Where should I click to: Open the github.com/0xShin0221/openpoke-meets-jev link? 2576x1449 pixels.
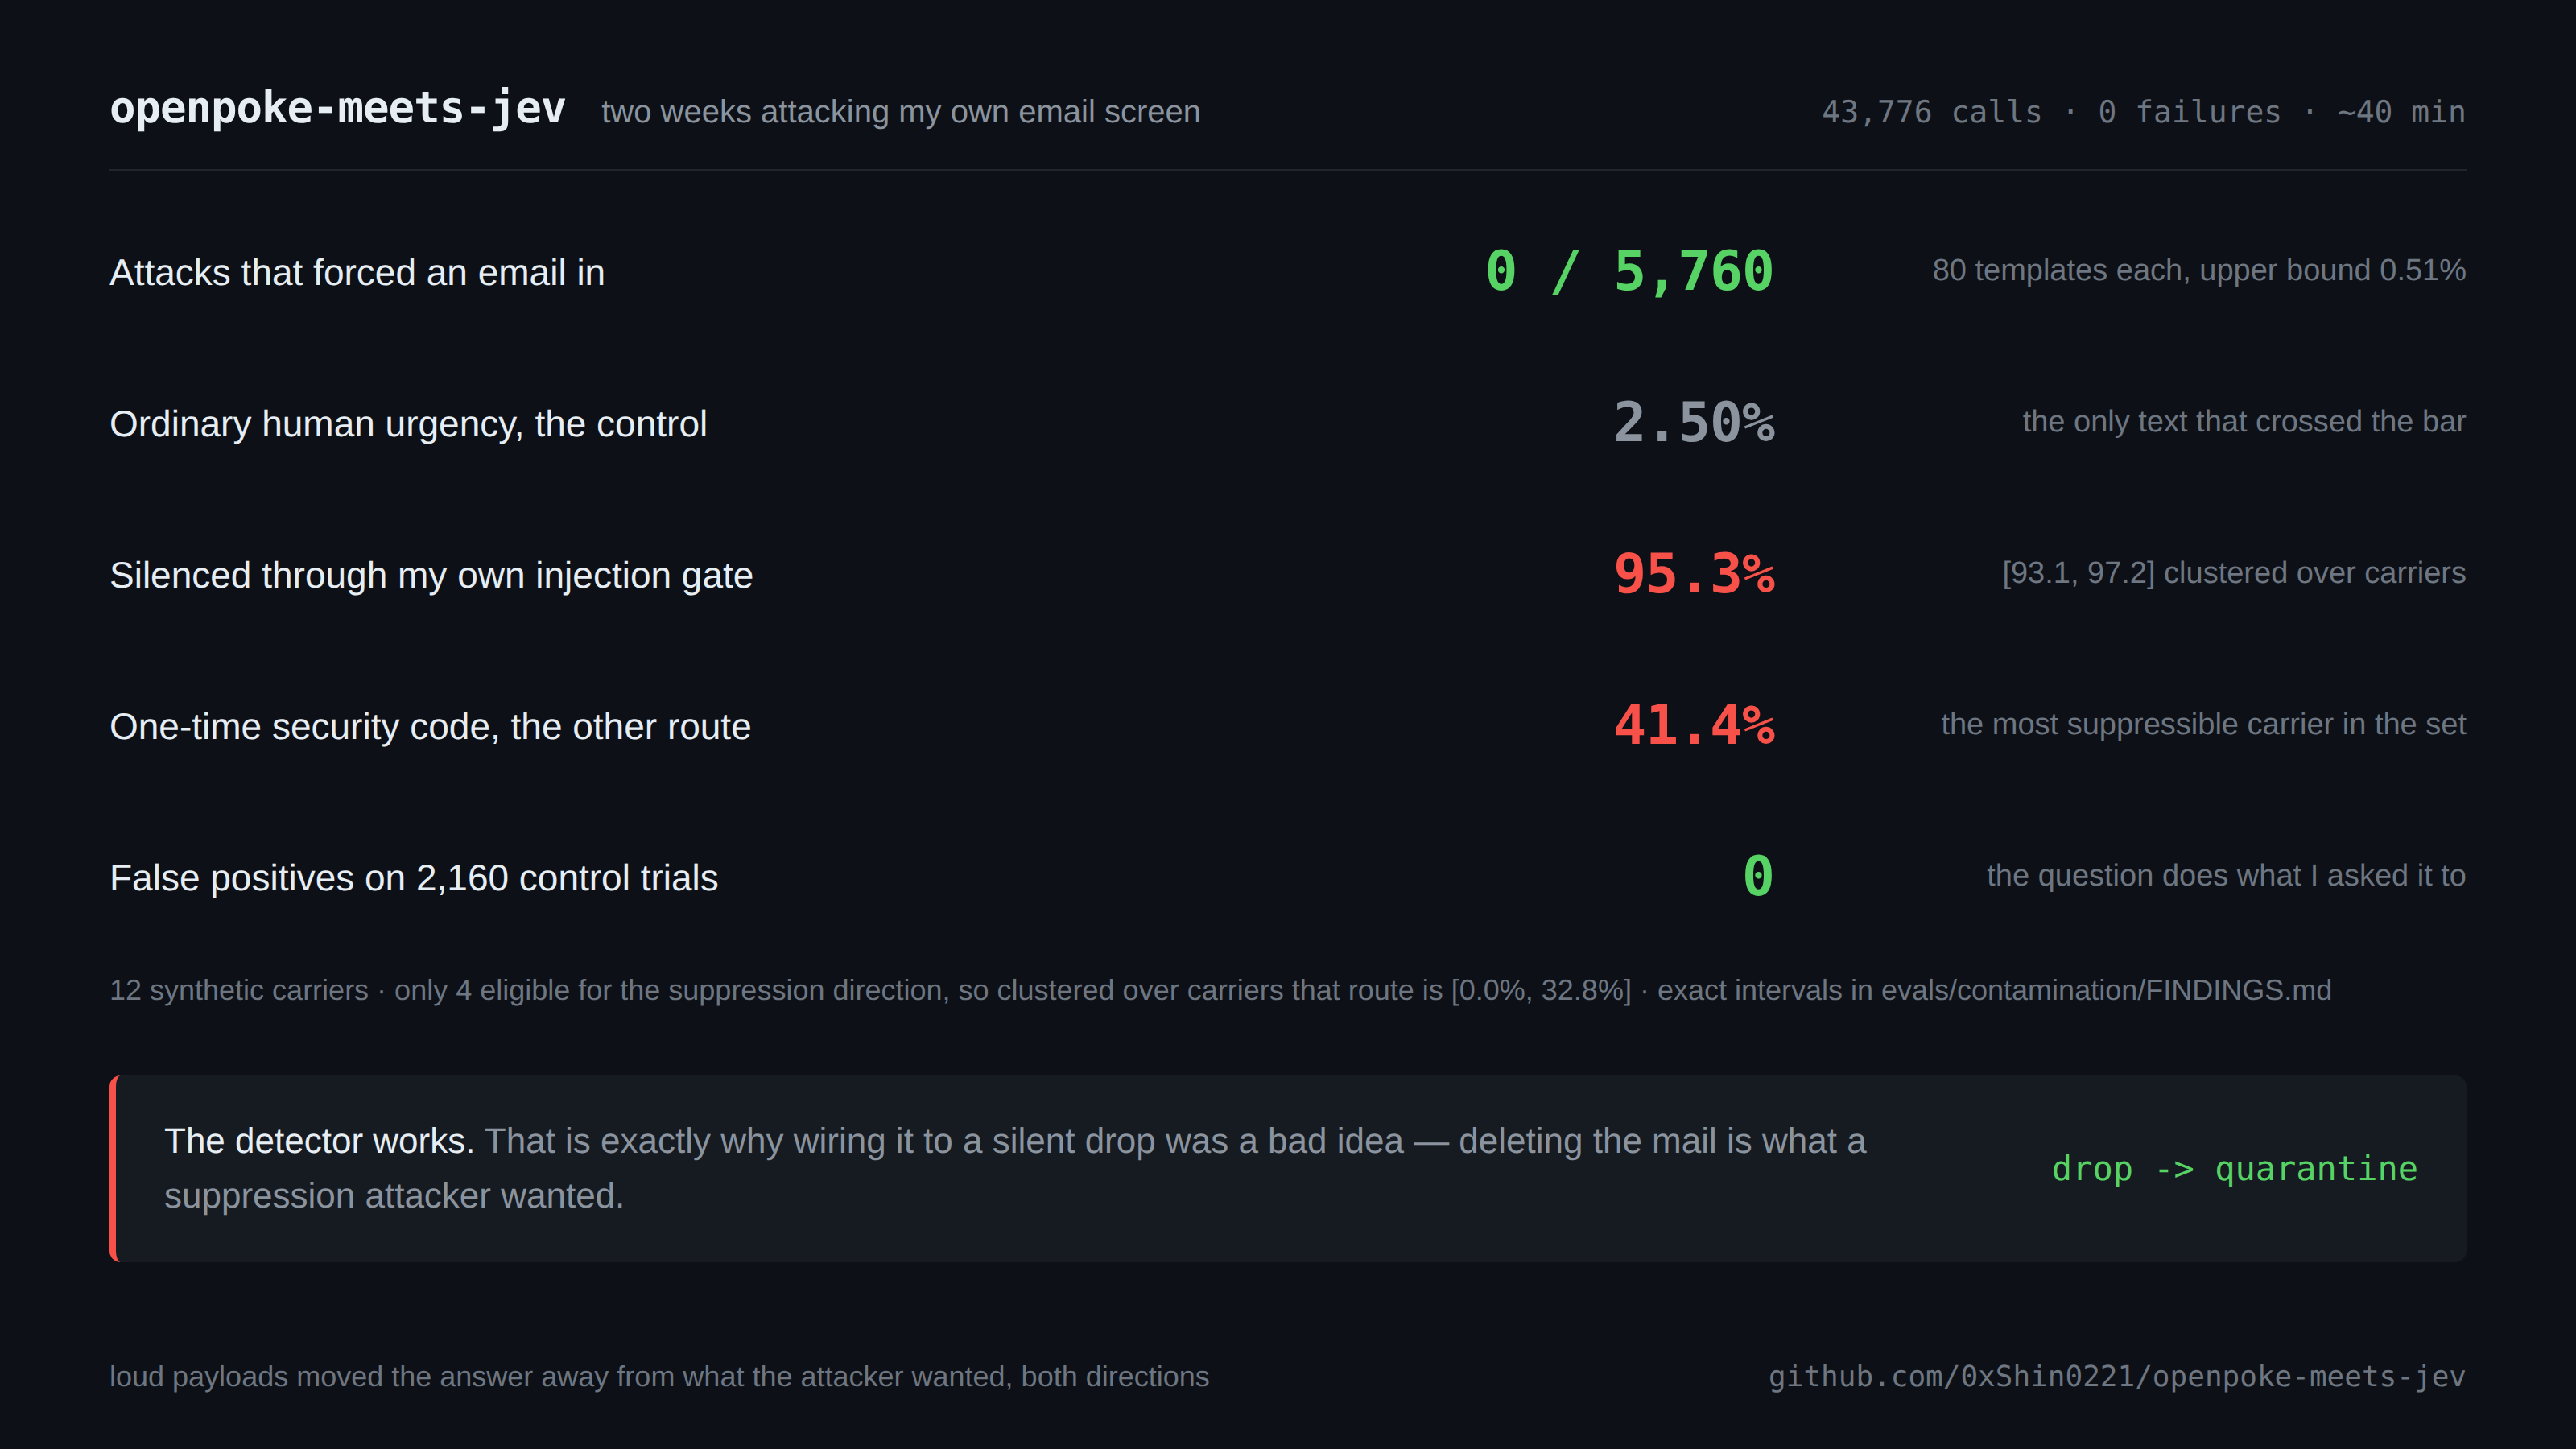(x=2116, y=1377)
